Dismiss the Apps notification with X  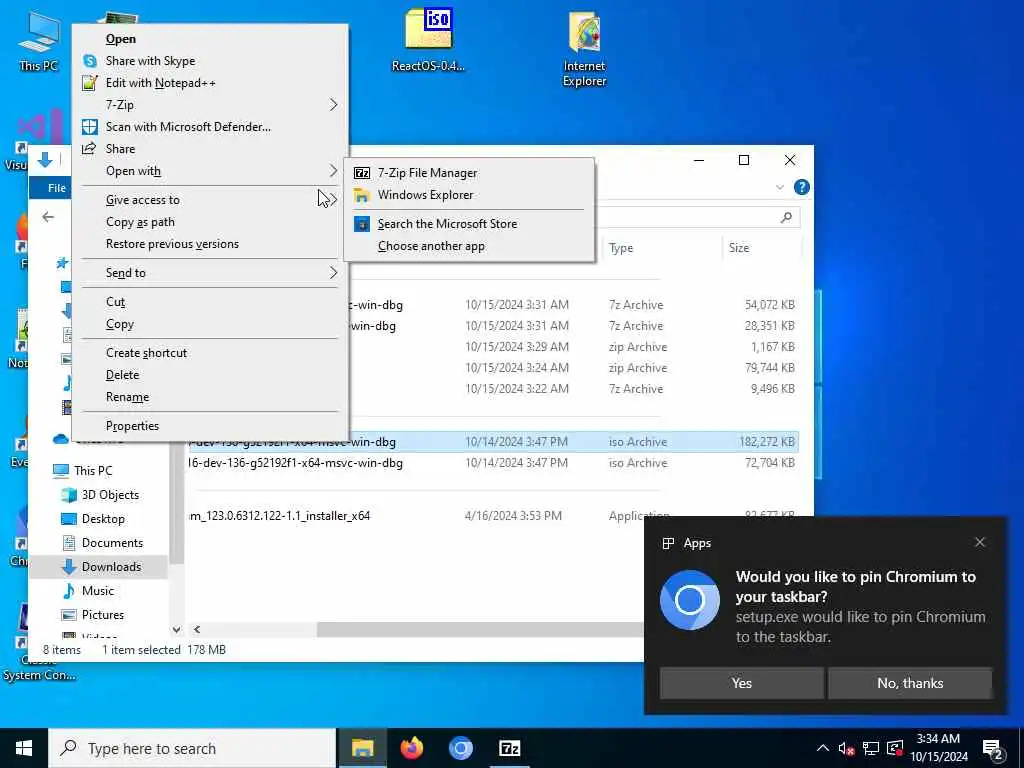pos(980,542)
